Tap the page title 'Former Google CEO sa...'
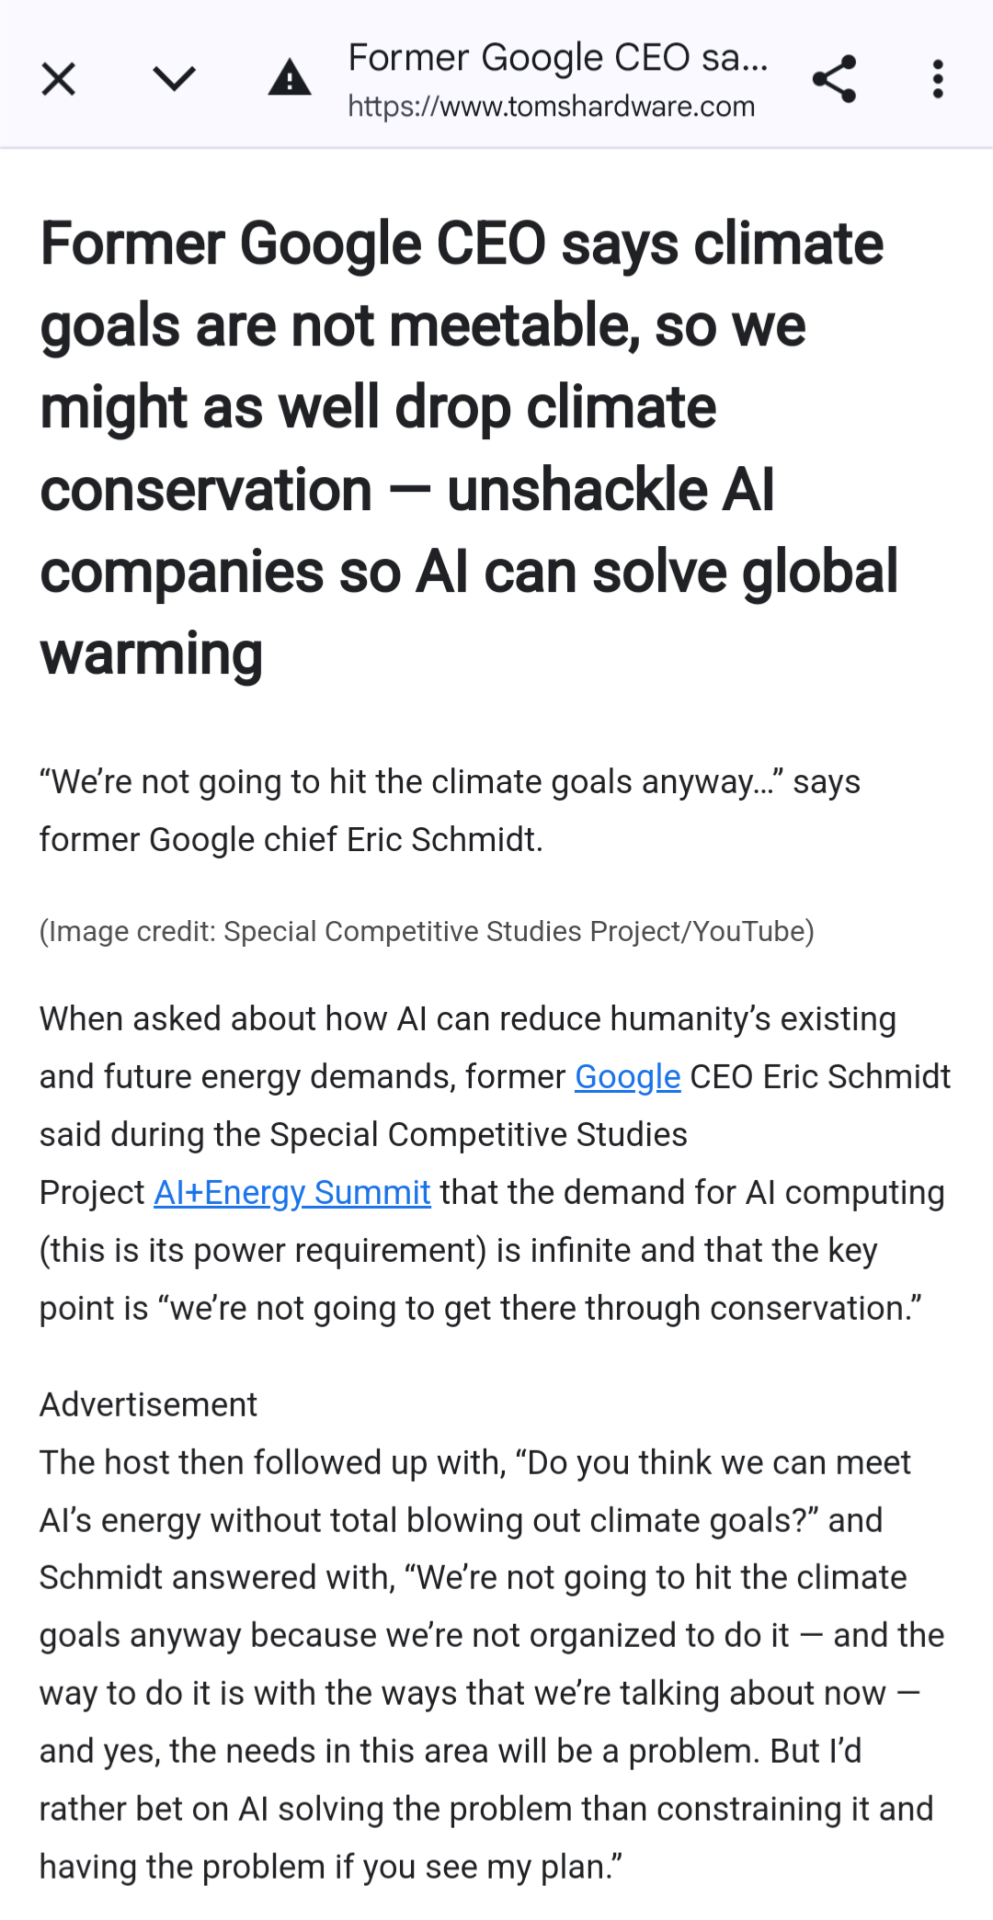This screenshot has width=993, height=1920. 558,58
